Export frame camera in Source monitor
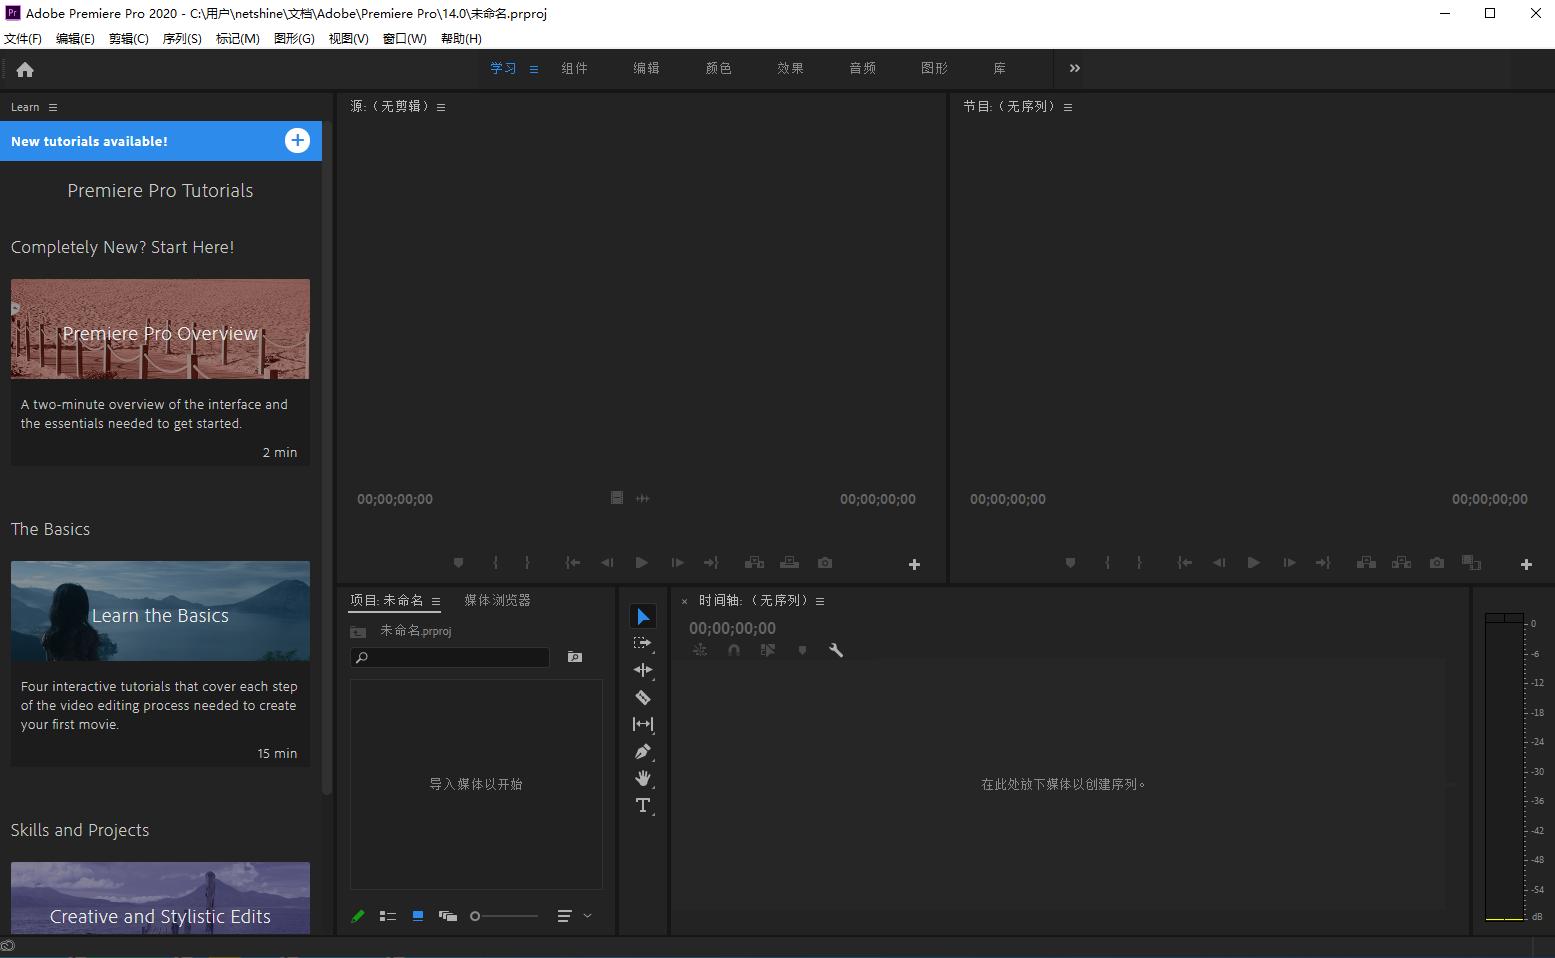Image resolution: width=1555 pixels, height=958 pixels. point(825,563)
